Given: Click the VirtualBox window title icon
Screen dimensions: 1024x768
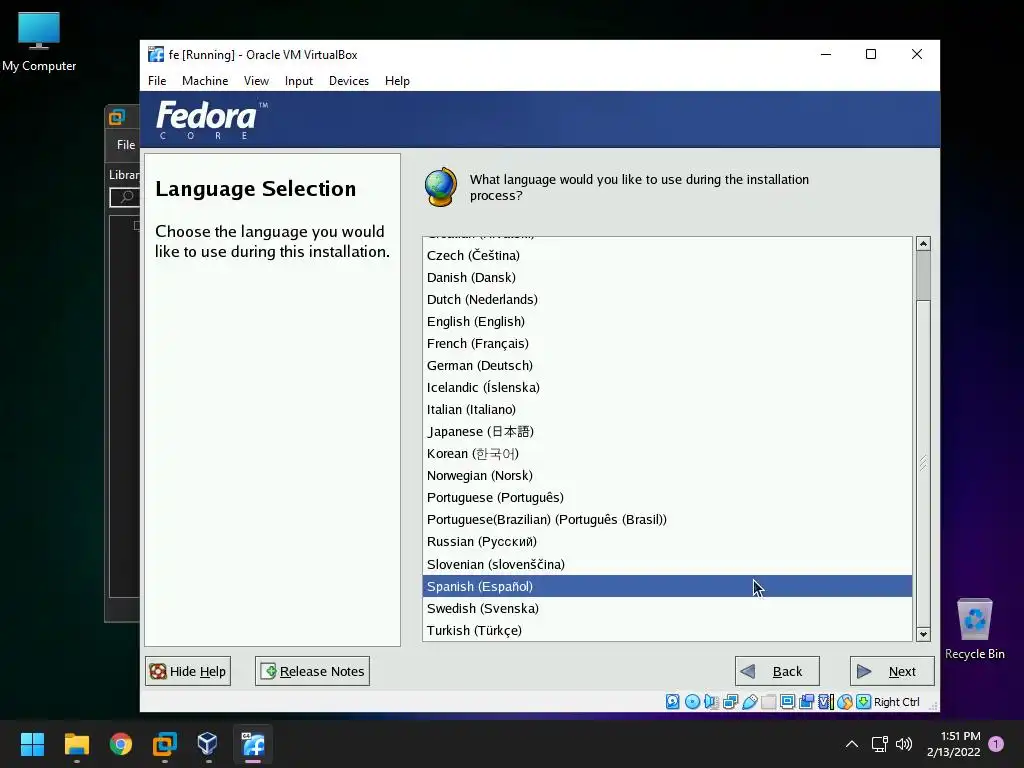Looking at the screenshot, I should (155, 54).
